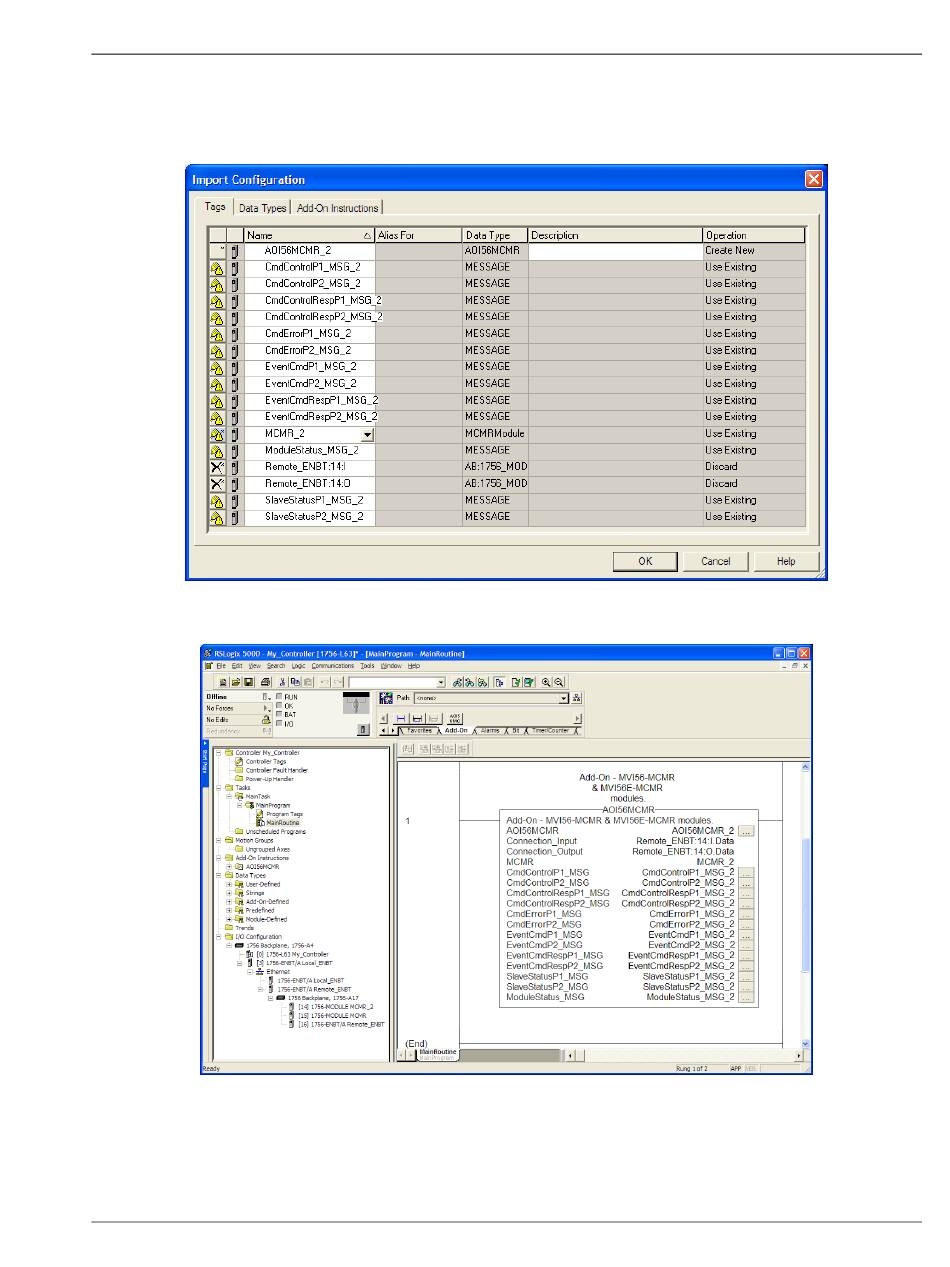Click the rung element icon left of Favorites tabs
The image size is (950, 1267).
click(400, 718)
